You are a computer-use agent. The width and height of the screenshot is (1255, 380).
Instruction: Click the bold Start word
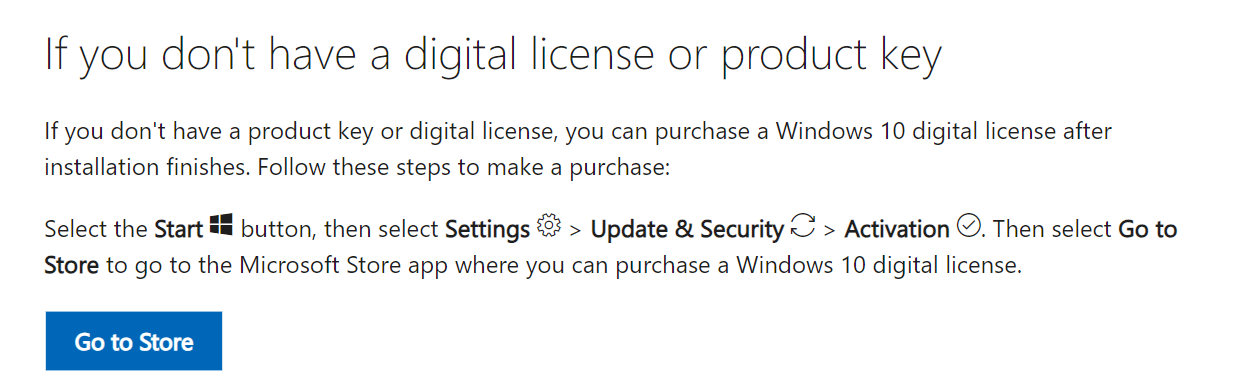179,229
